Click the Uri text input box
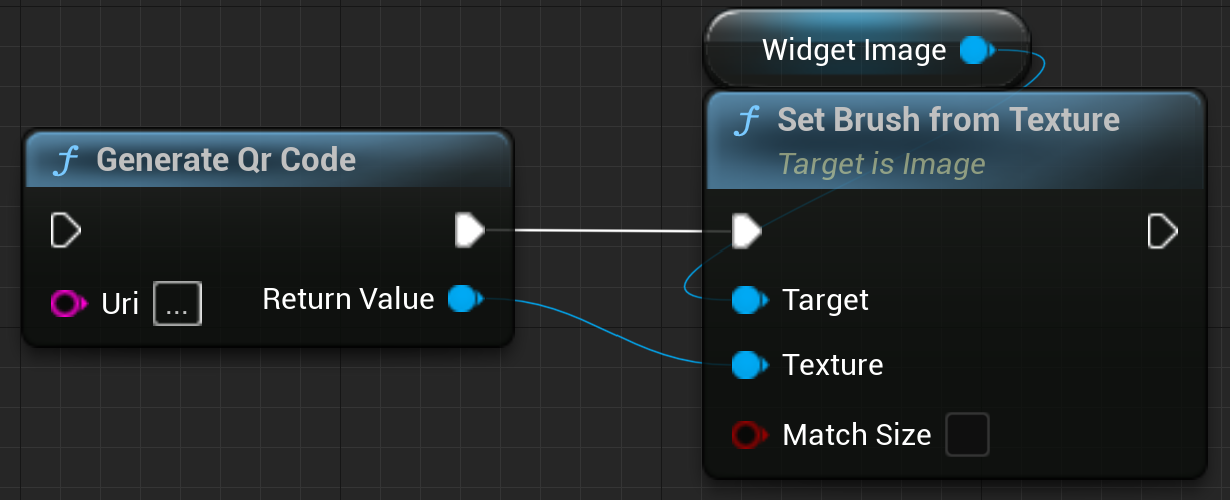This screenshot has height=500, width=1230. point(177,303)
